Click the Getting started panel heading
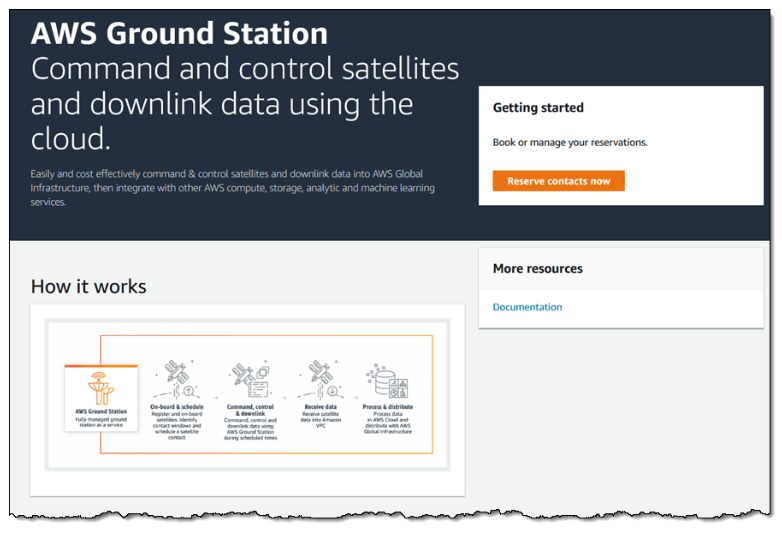 pyautogui.click(x=538, y=108)
